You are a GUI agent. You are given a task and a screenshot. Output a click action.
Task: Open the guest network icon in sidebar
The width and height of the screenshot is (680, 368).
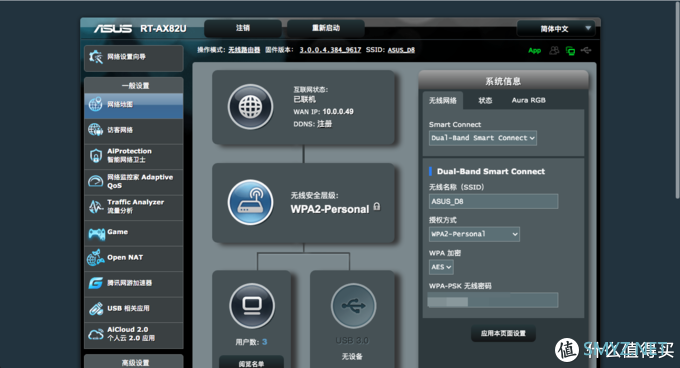point(95,130)
